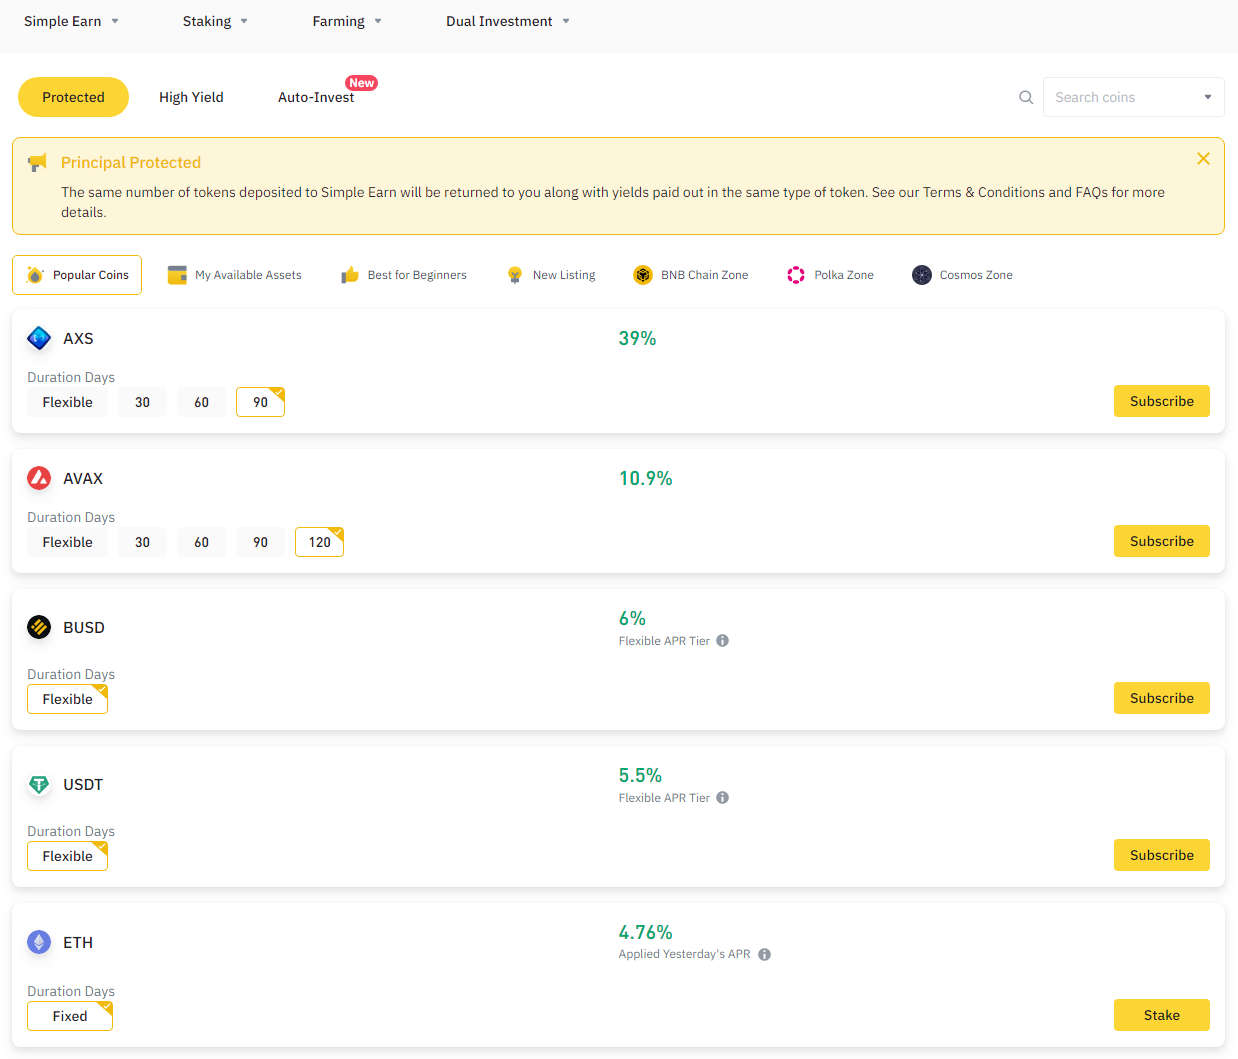Image resolution: width=1238 pixels, height=1059 pixels.
Task: Subscribe to AVAX product
Action: click(1162, 541)
